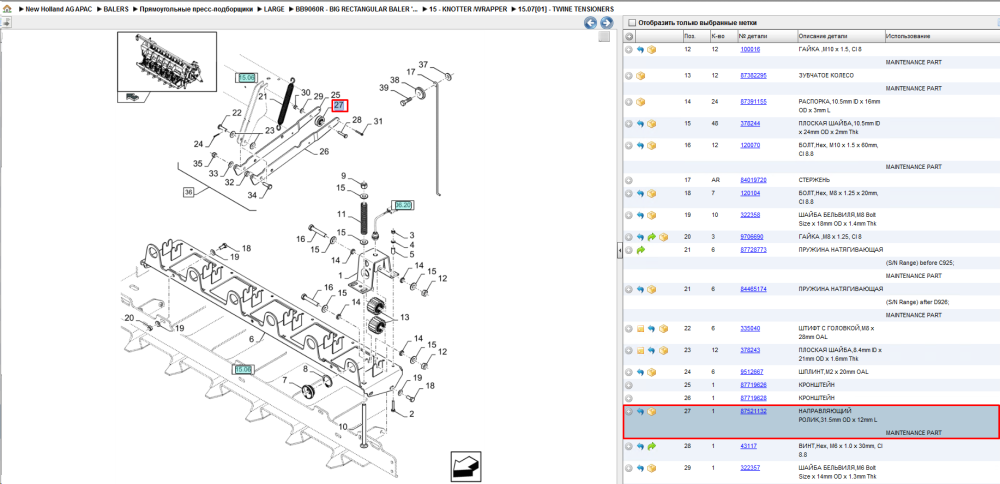The width and height of the screenshot is (1000, 484).
Task: Click the small square button at diagram corner
Action: tap(604, 37)
